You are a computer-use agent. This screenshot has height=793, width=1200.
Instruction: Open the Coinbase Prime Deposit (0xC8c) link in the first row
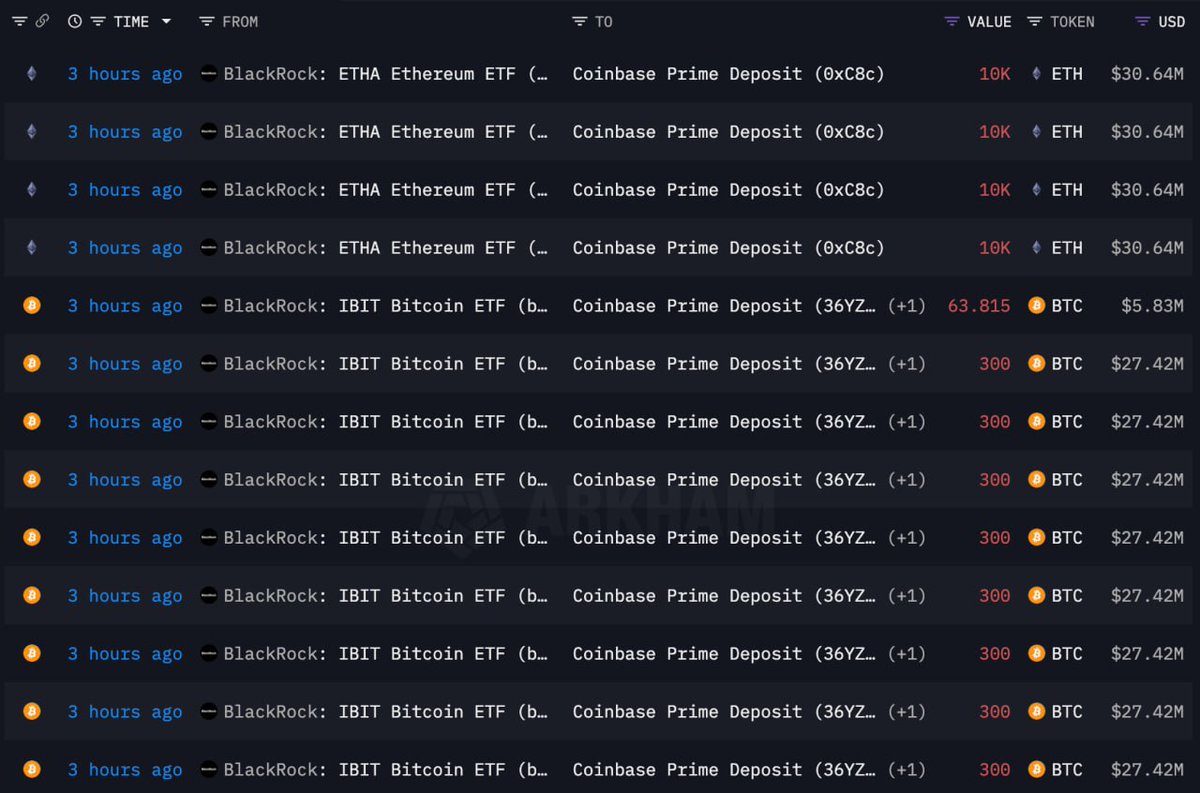coord(728,74)
